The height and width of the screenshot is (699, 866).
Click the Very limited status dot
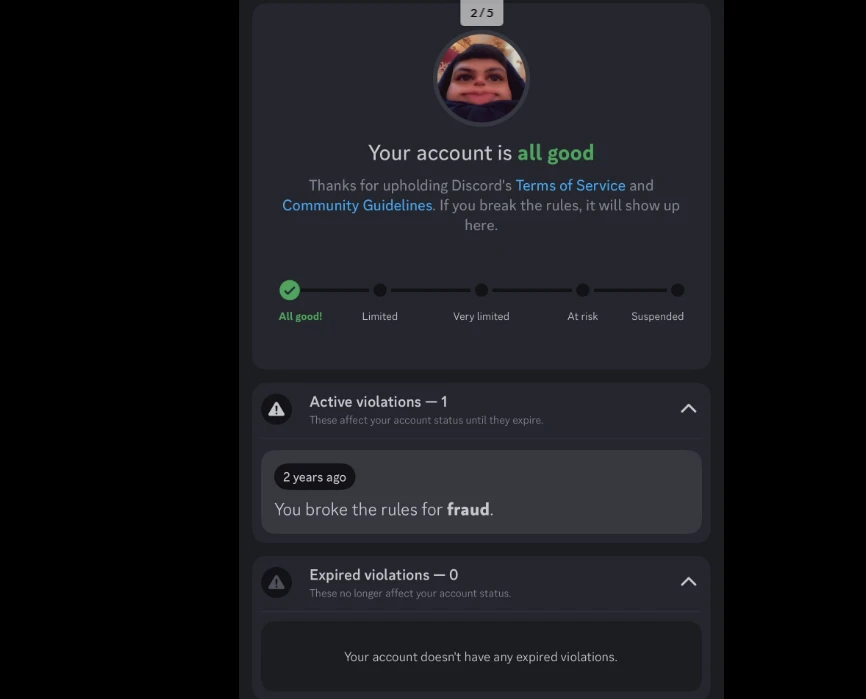coord(482,290)
